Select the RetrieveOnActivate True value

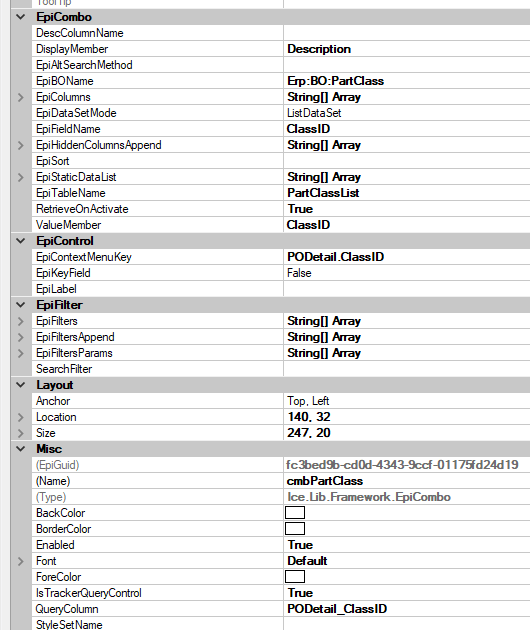point(407,209)
